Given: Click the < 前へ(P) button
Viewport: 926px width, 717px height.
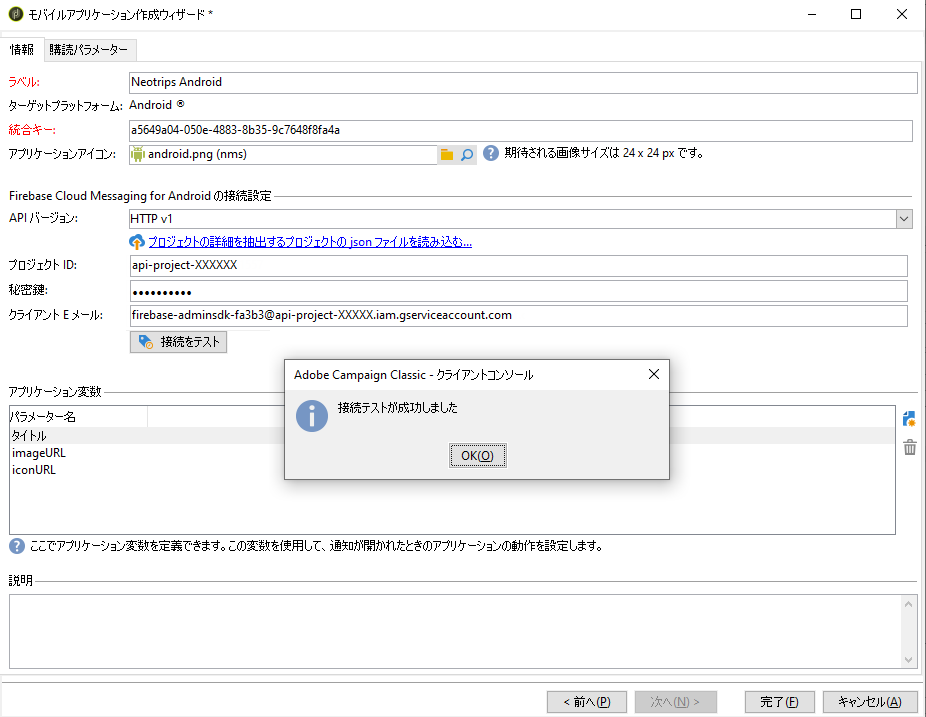Looking at the screenshot, I should coord(586,702).
